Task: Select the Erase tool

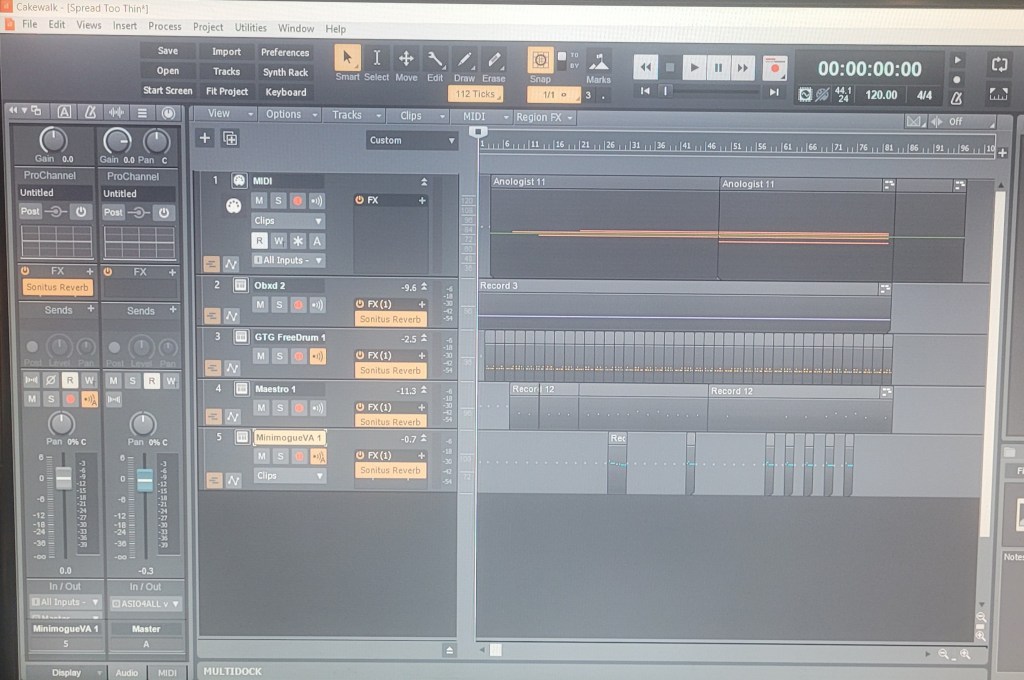Action: point(493,60)
